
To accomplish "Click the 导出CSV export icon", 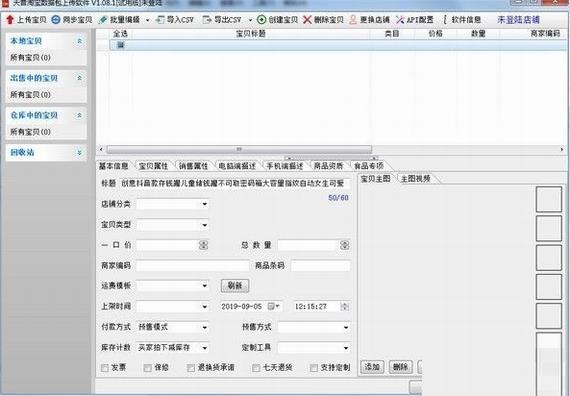I will click(206, 20).
